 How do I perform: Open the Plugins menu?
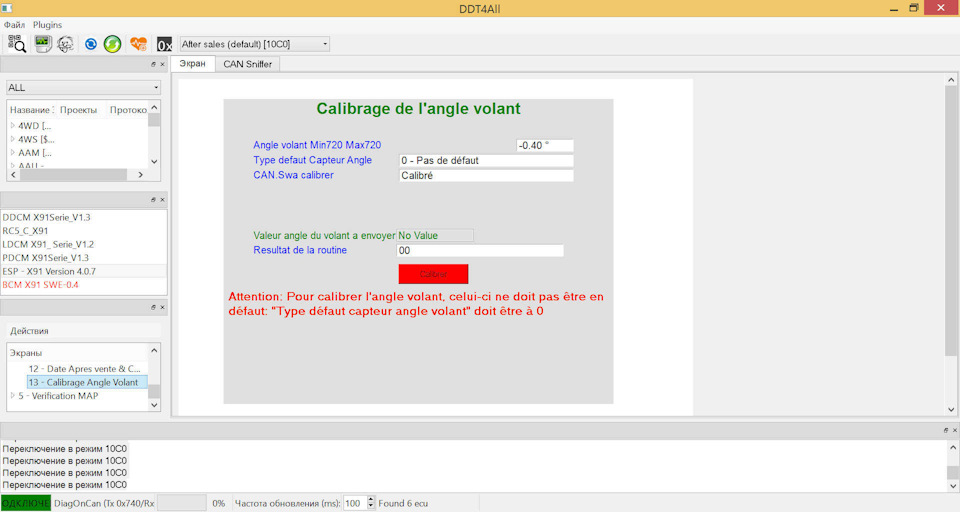(x=47, y=25)
